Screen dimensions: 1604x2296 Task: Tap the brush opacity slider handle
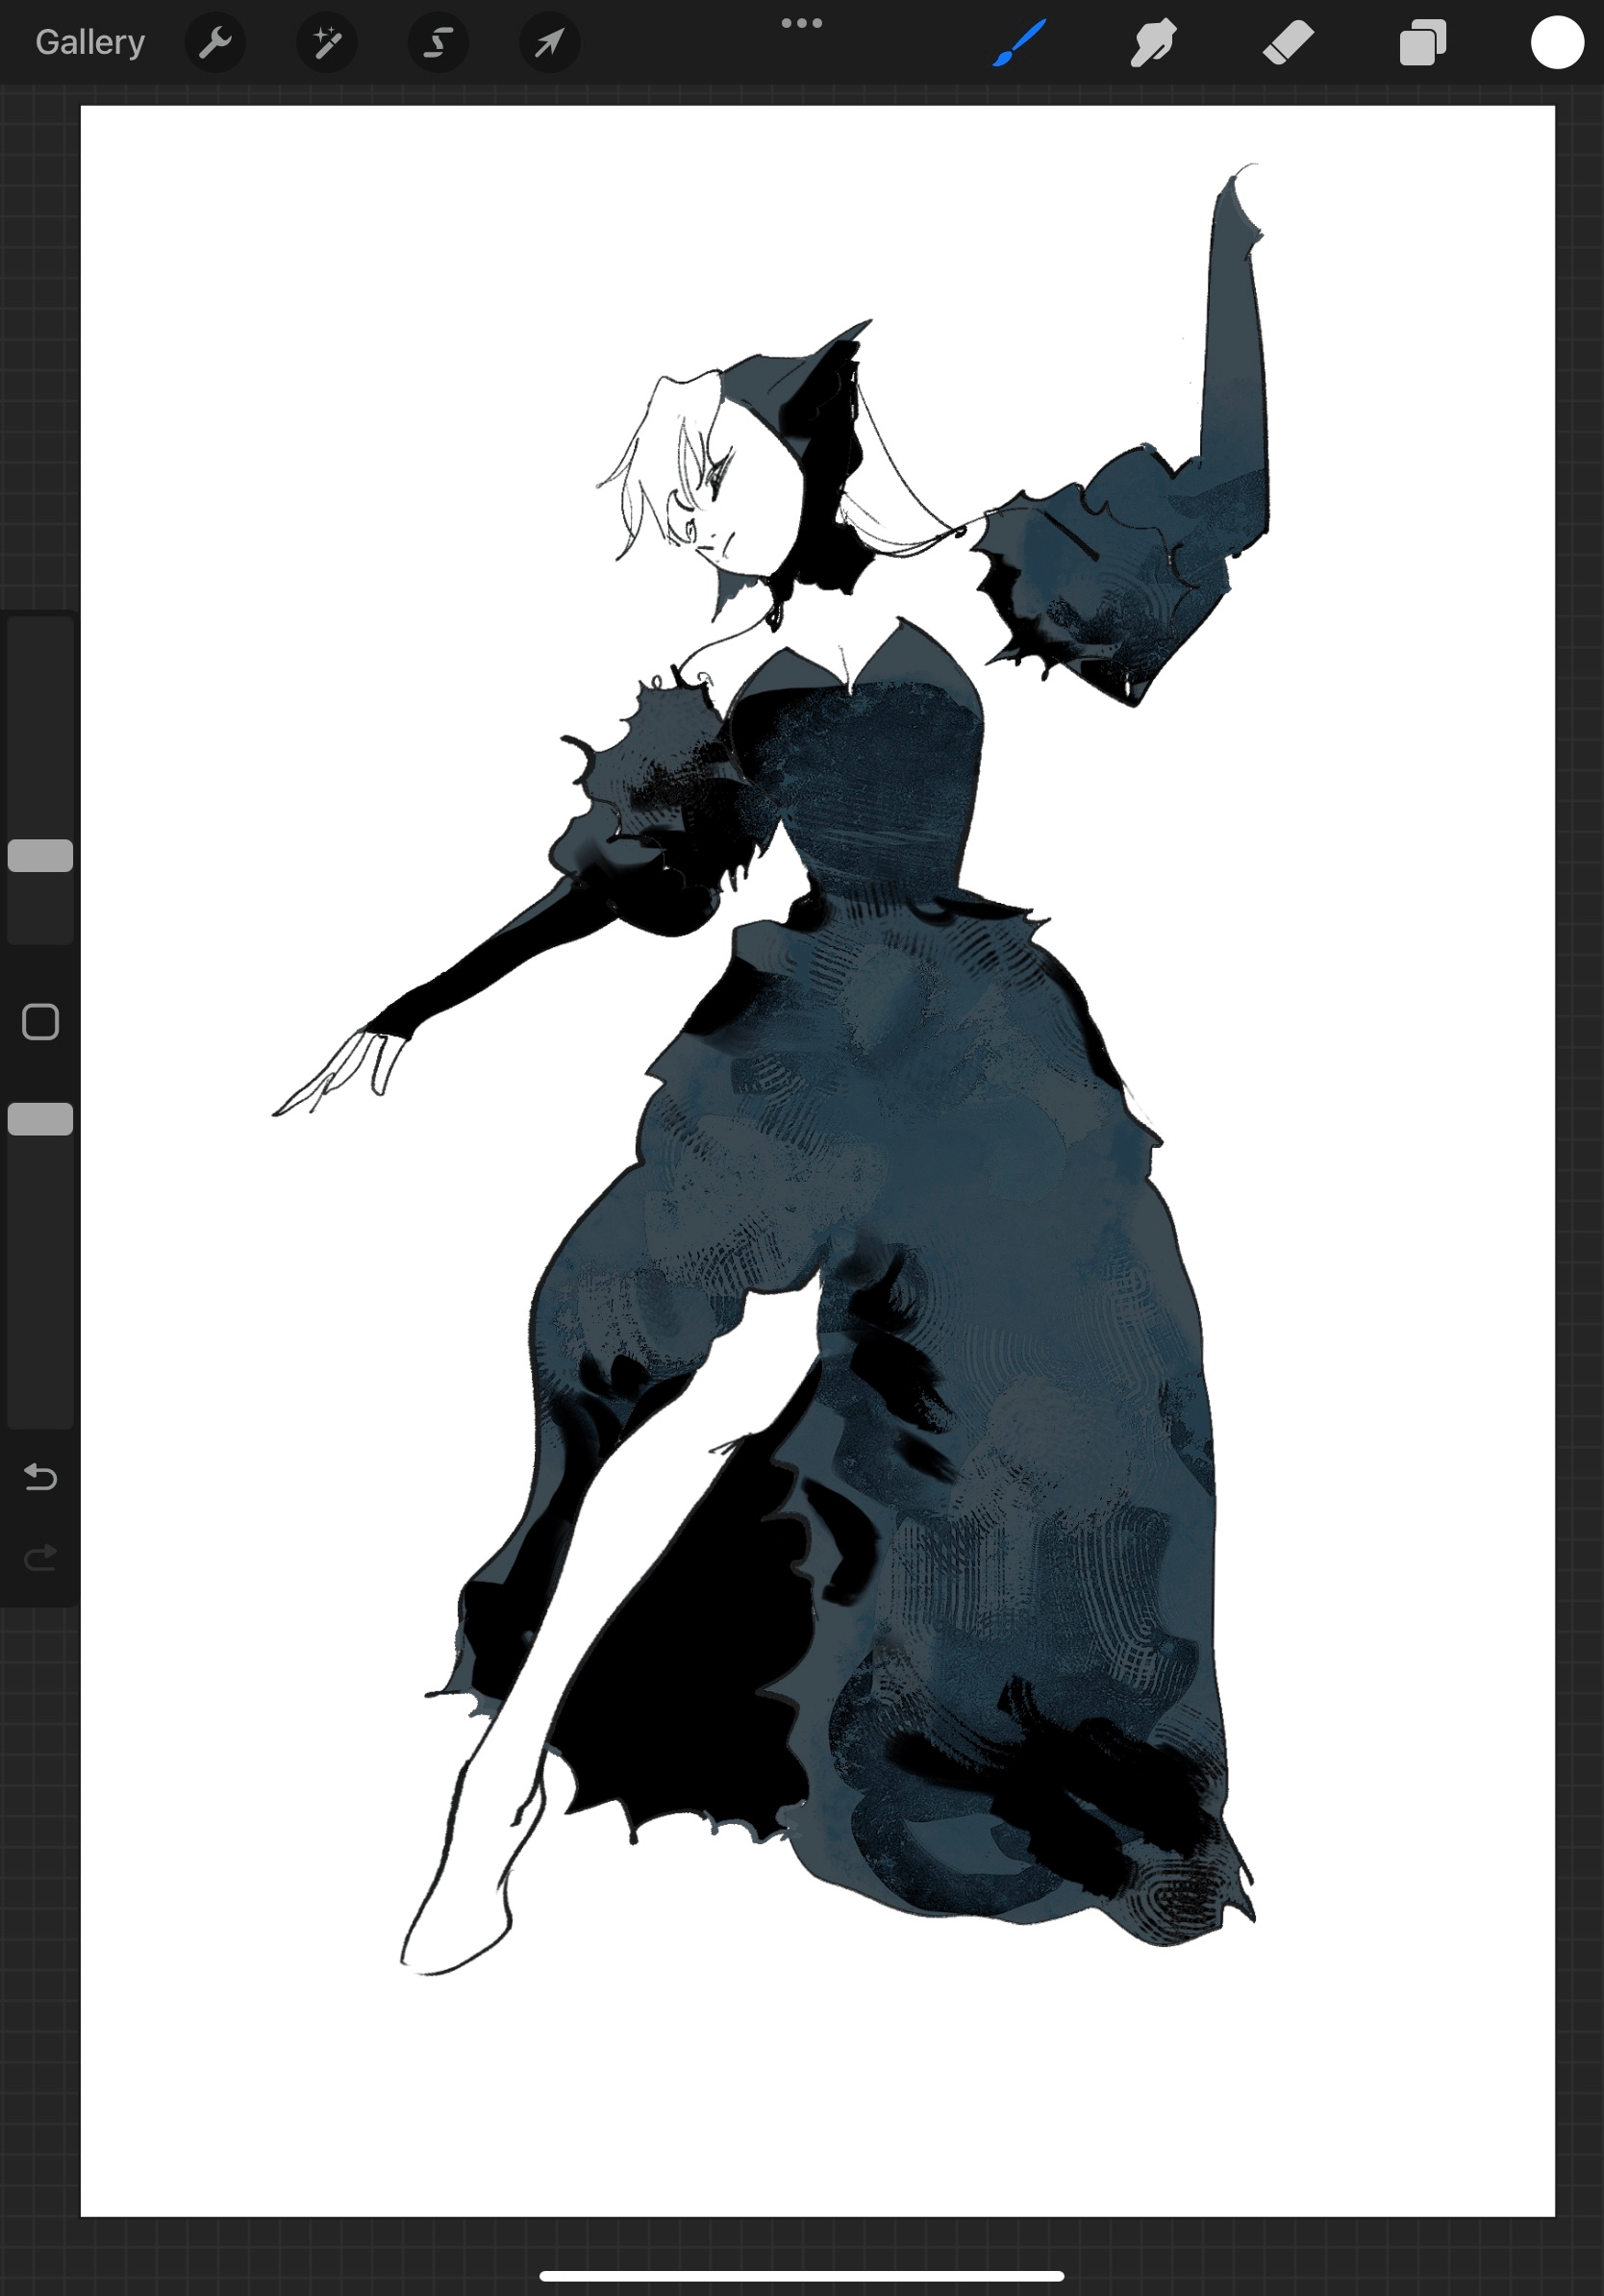pos(40,1119)
